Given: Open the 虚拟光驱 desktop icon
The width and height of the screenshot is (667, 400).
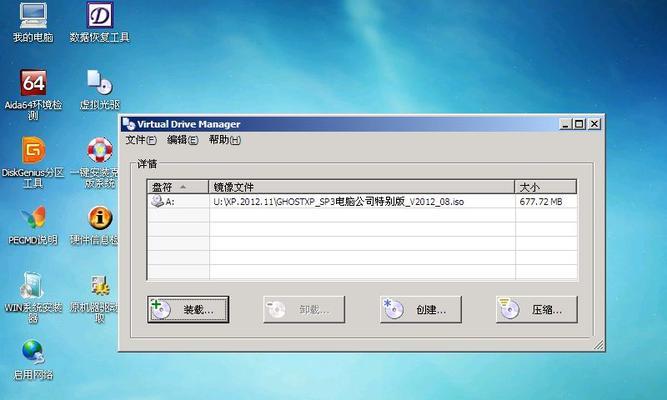Looking at the screenshot, I should (100, 90).
